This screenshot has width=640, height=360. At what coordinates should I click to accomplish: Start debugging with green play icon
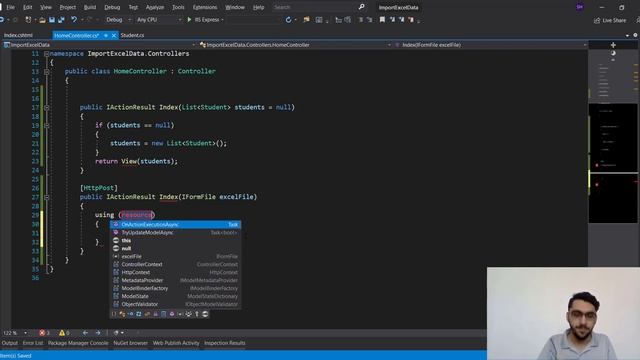(189, 20)
